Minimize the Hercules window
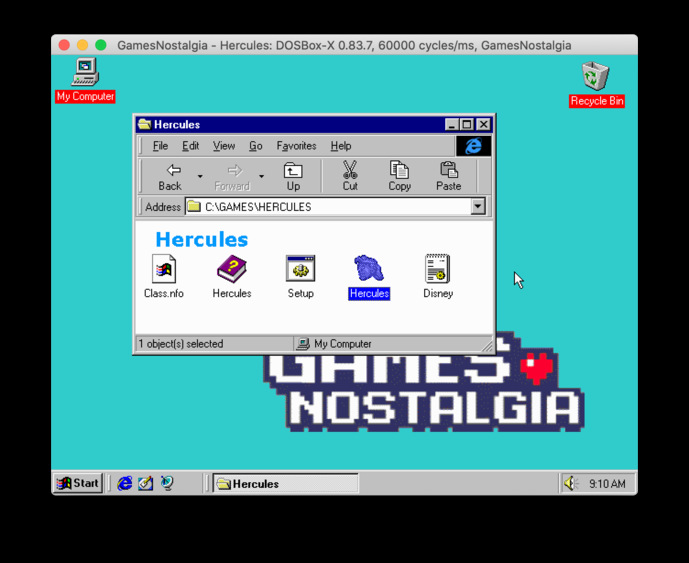 pyautogui.click(x=451, y=124)
